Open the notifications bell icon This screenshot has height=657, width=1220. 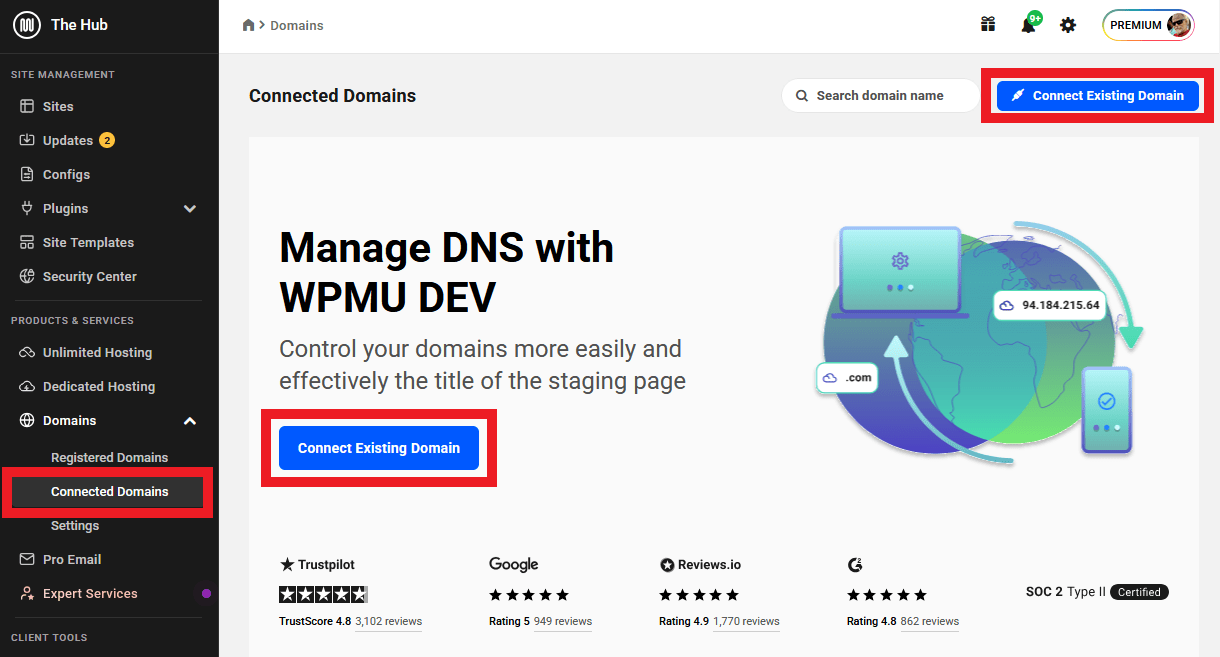click(x=1028, y=25)
